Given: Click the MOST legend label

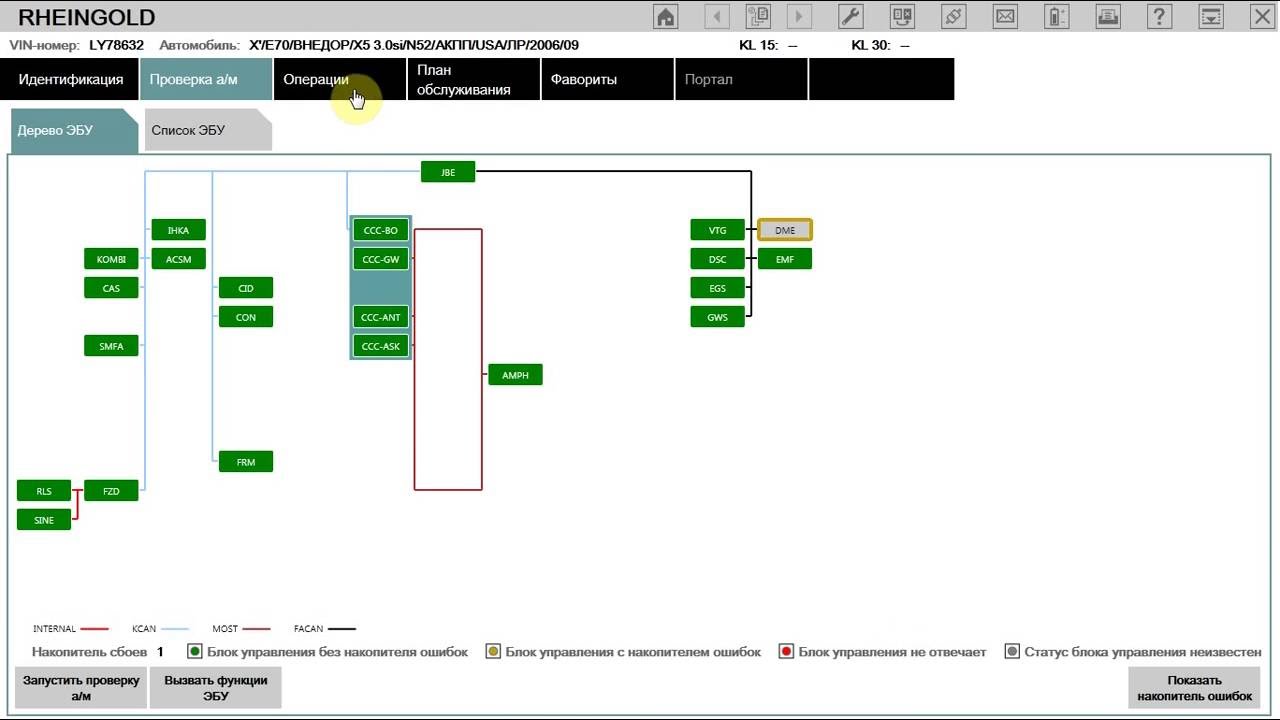Looking at the screenshot, I should click(x=225, y=629).
